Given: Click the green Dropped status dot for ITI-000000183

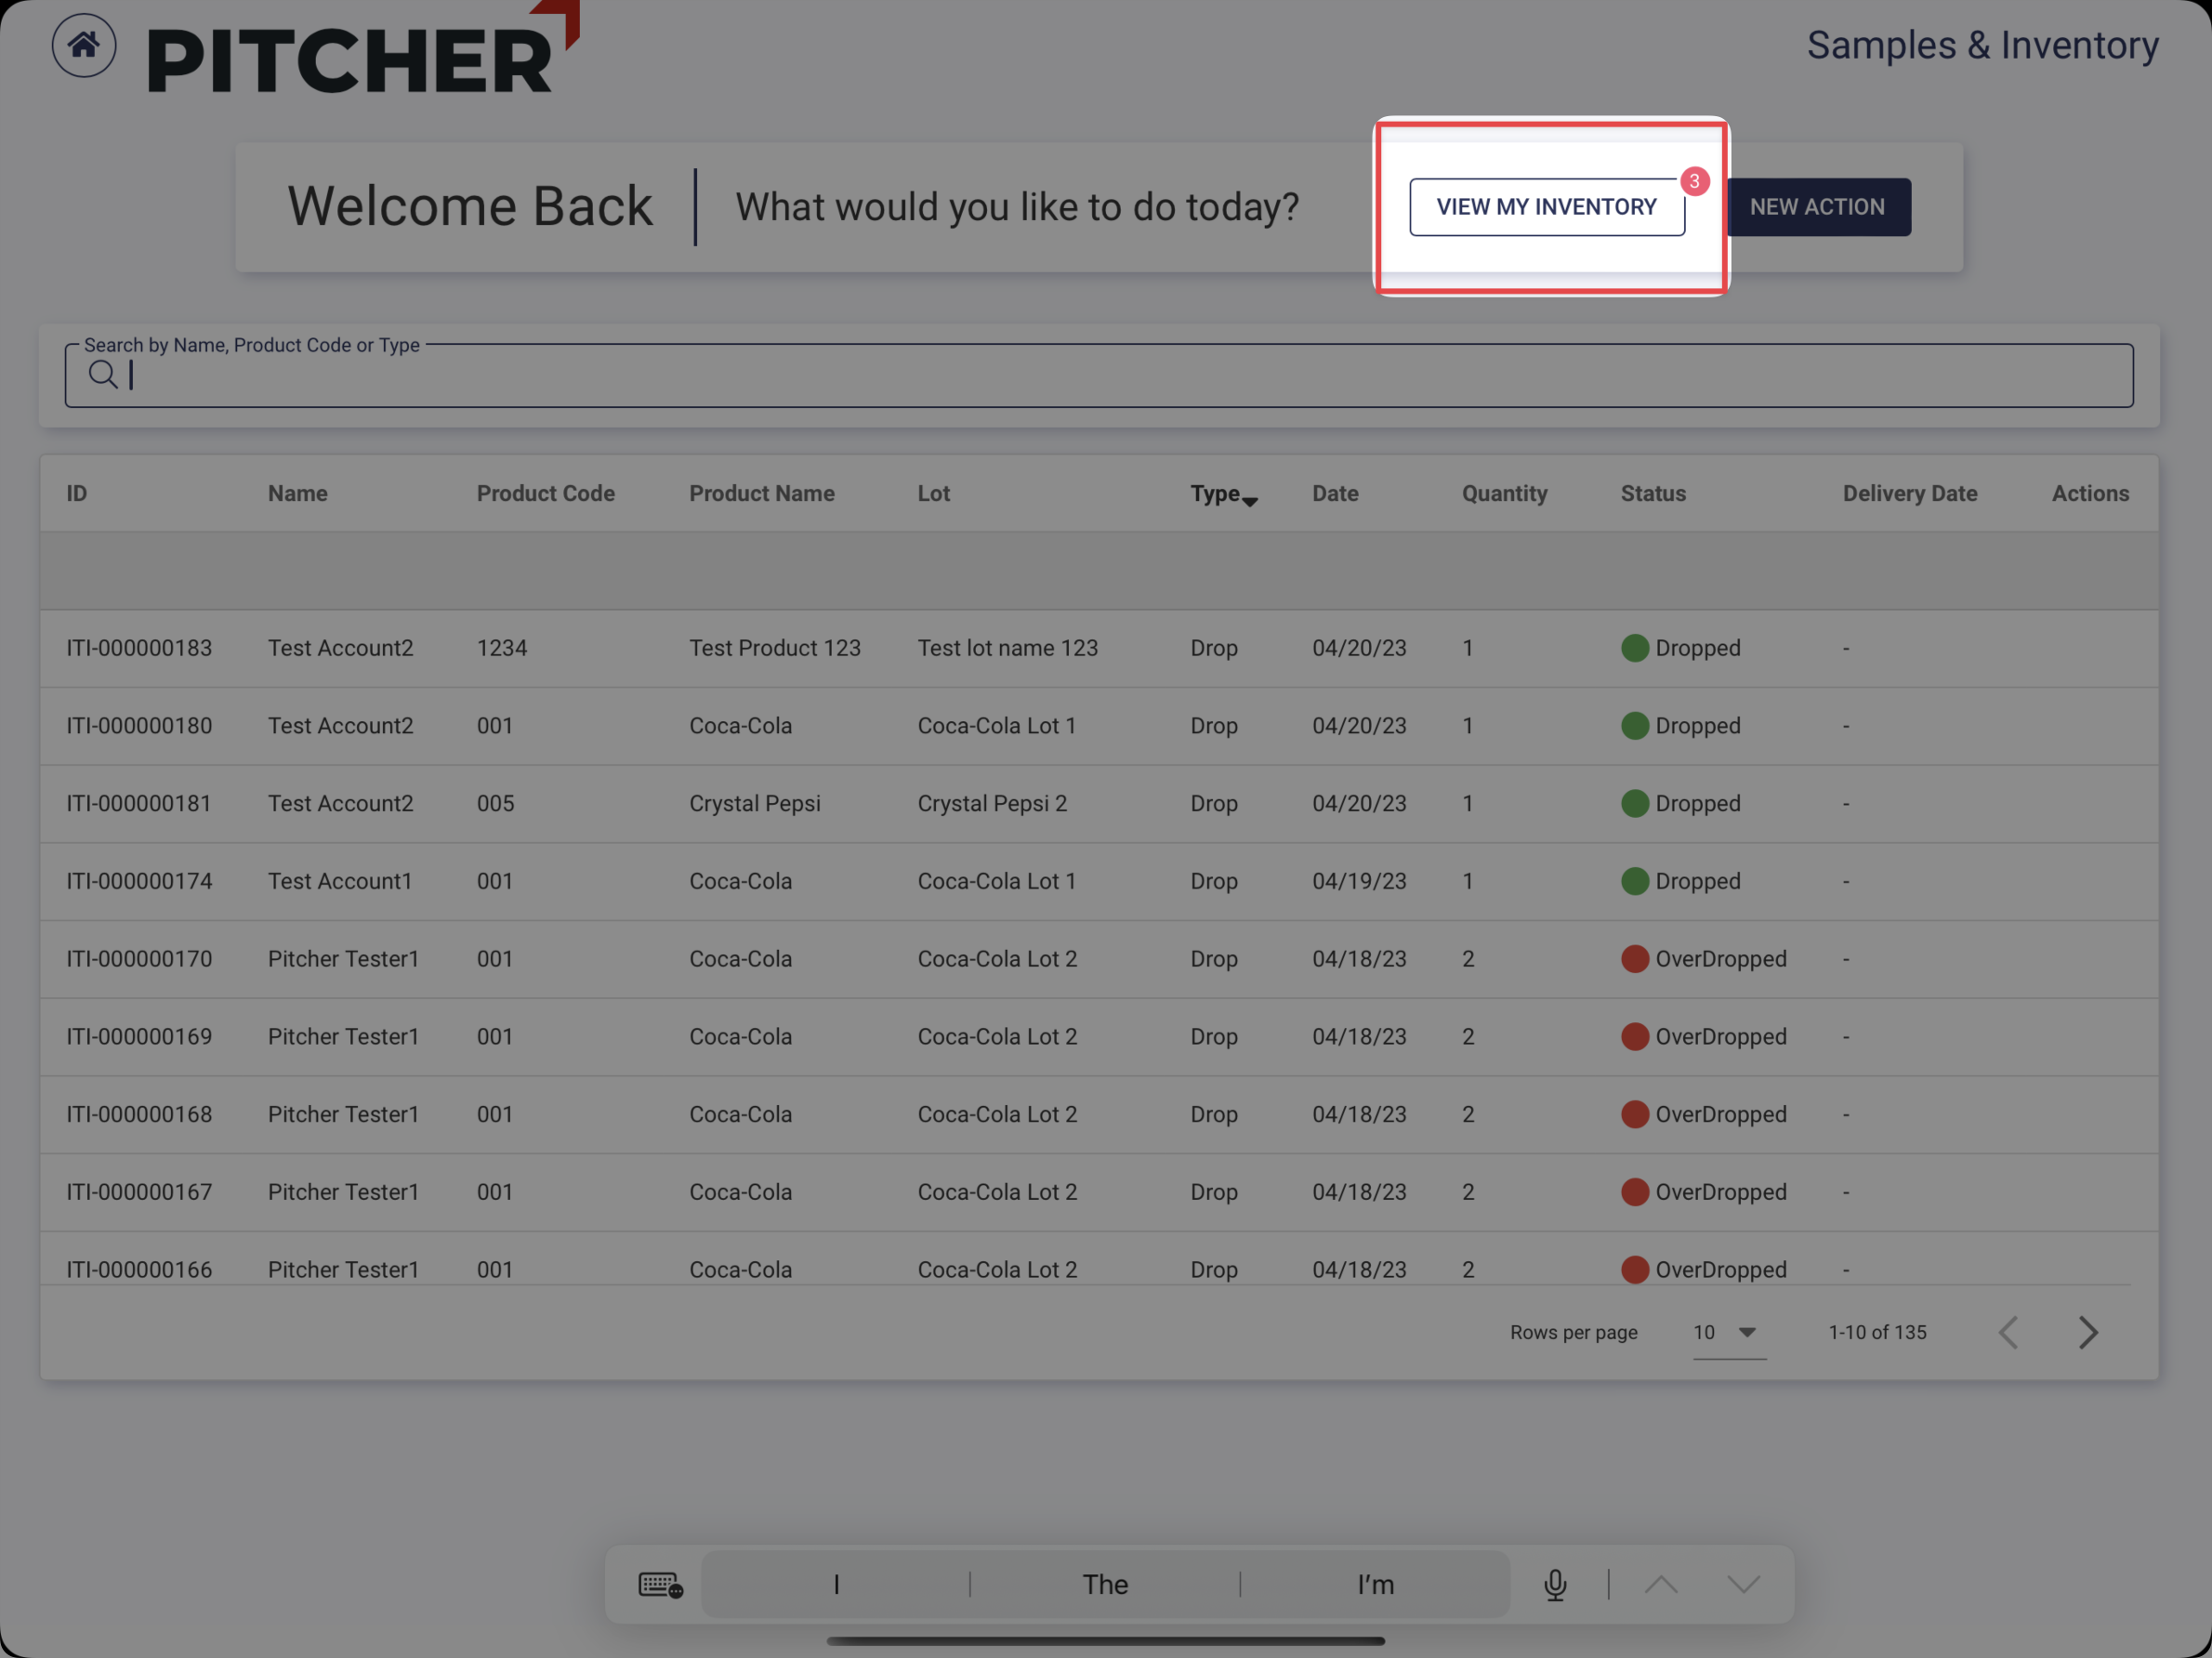Looking at the screenshot, I should coord(1634,648).
